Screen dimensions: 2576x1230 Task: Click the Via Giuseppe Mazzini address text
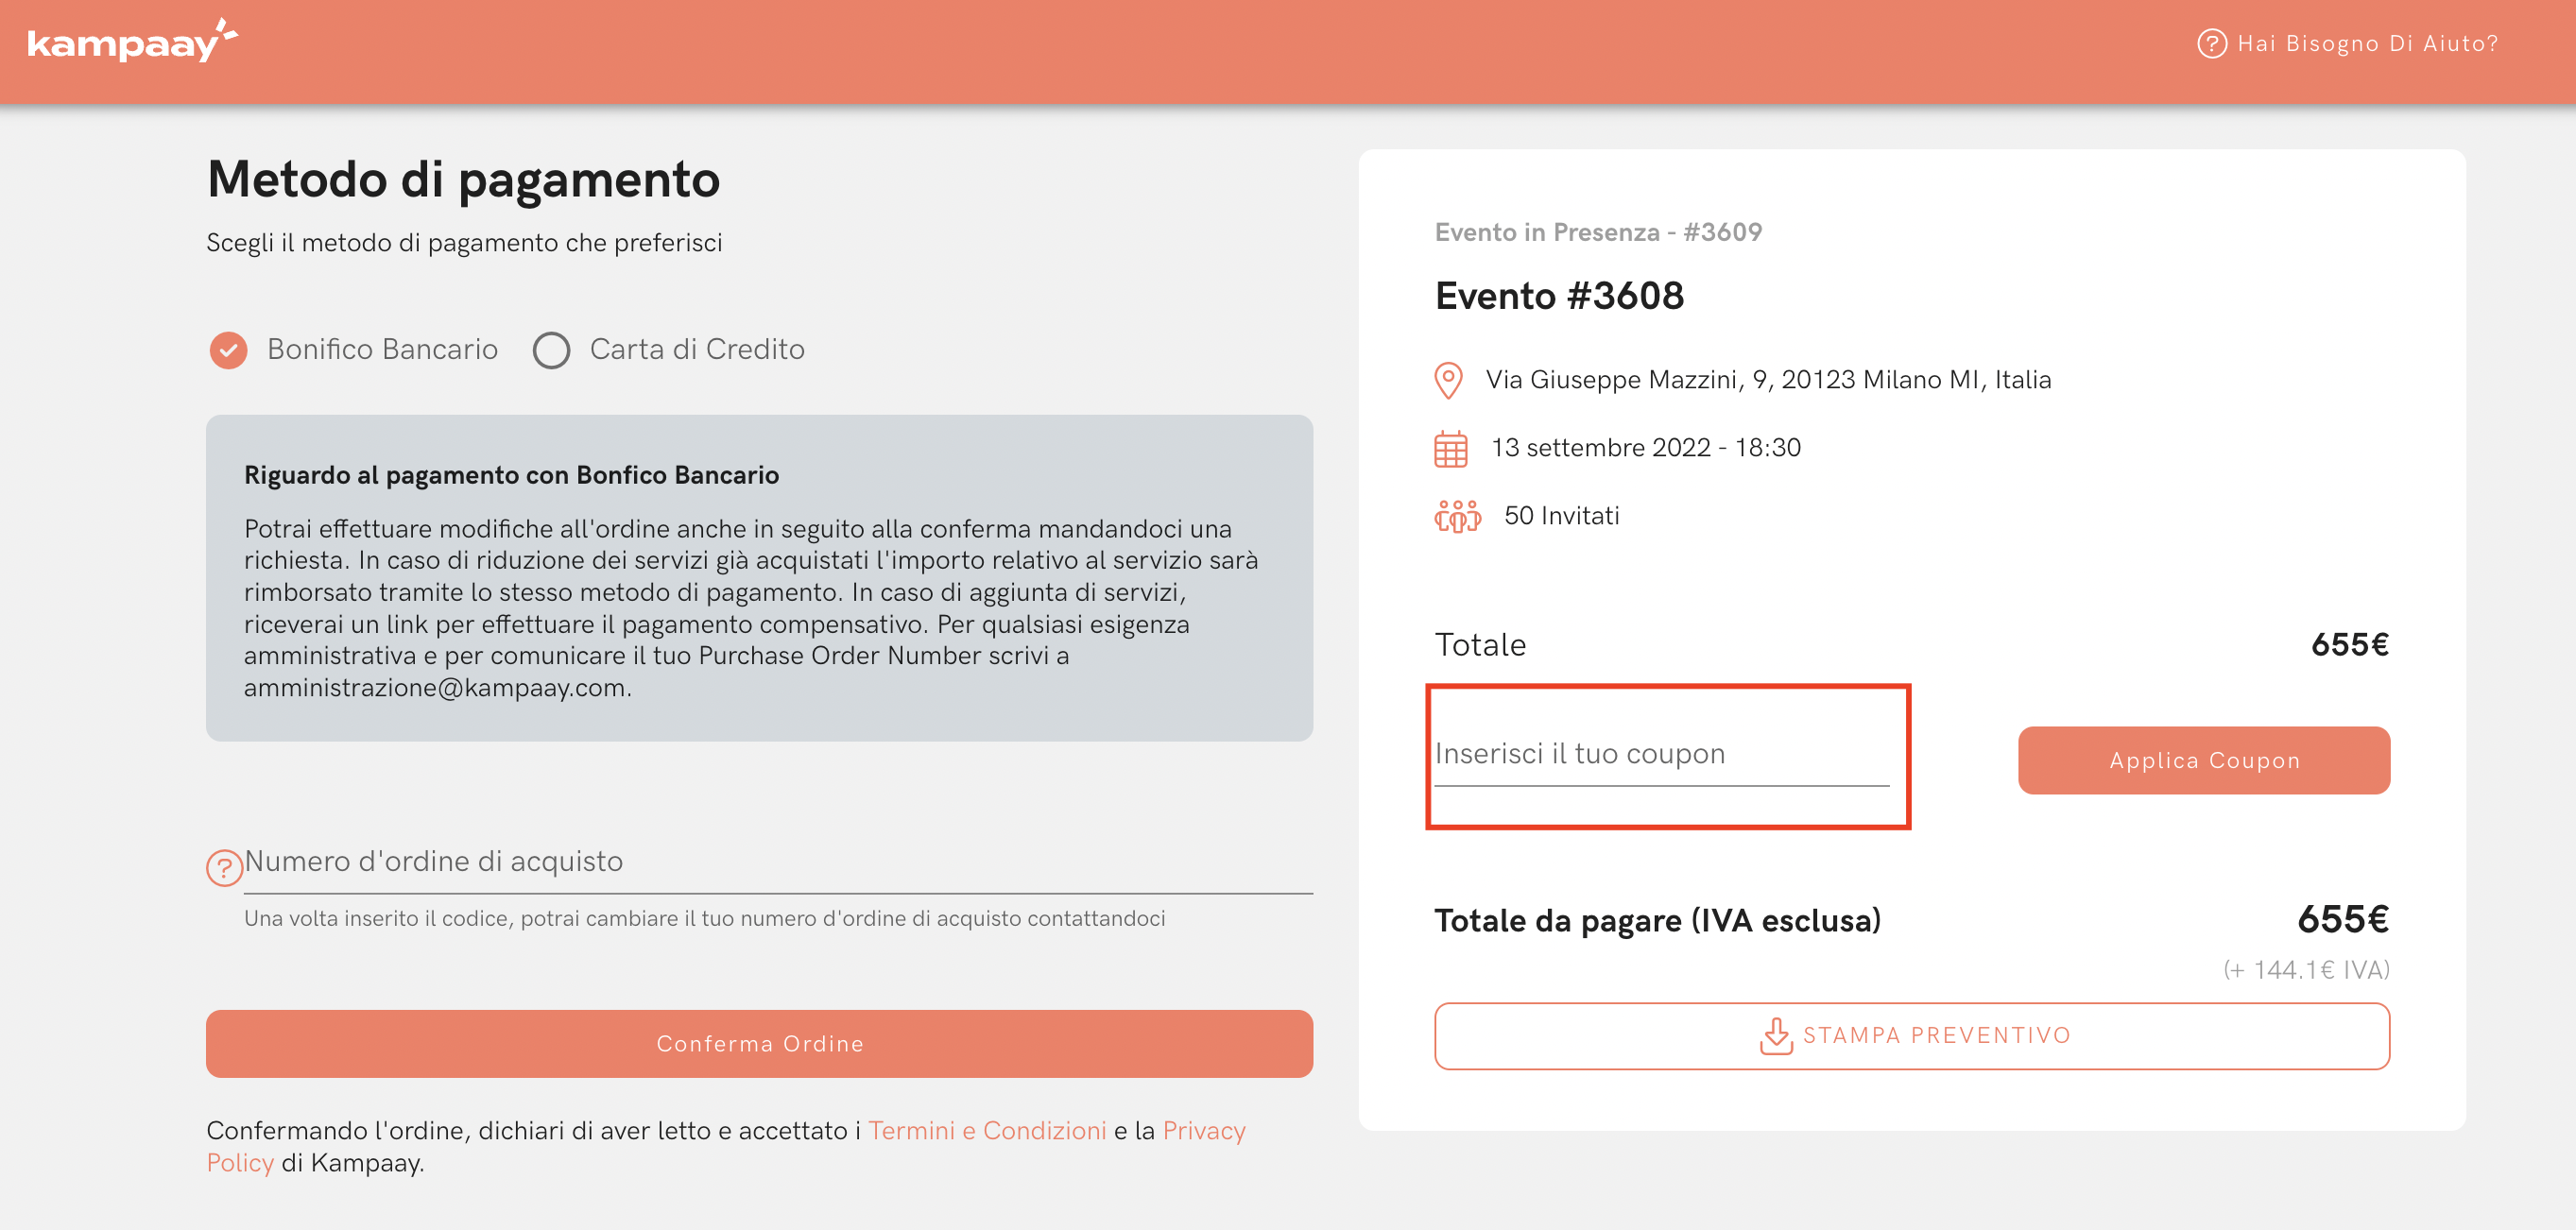[x=1768, y=380]
